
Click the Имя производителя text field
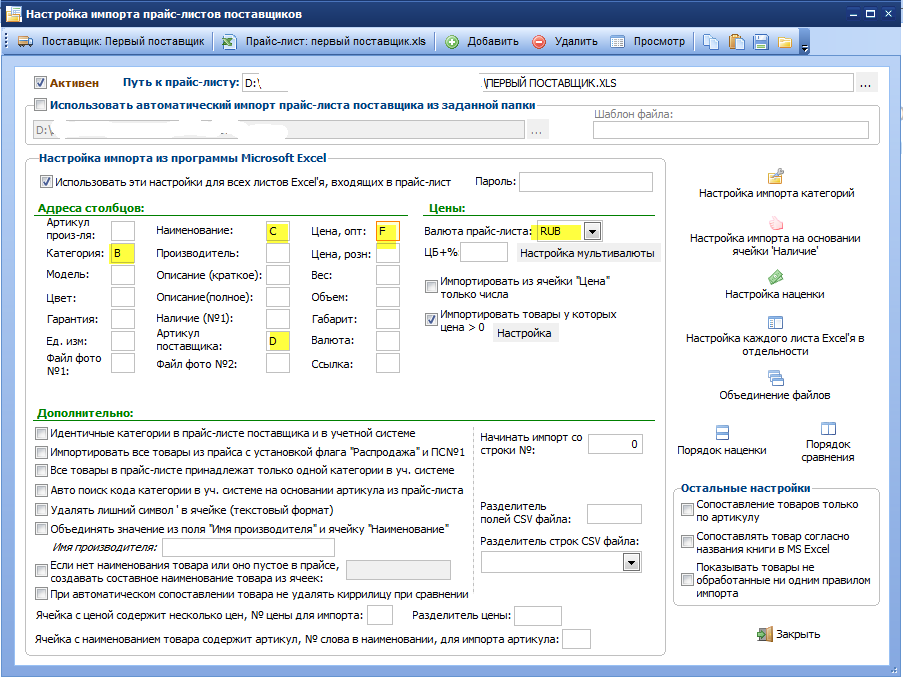(x=248, y=547)
